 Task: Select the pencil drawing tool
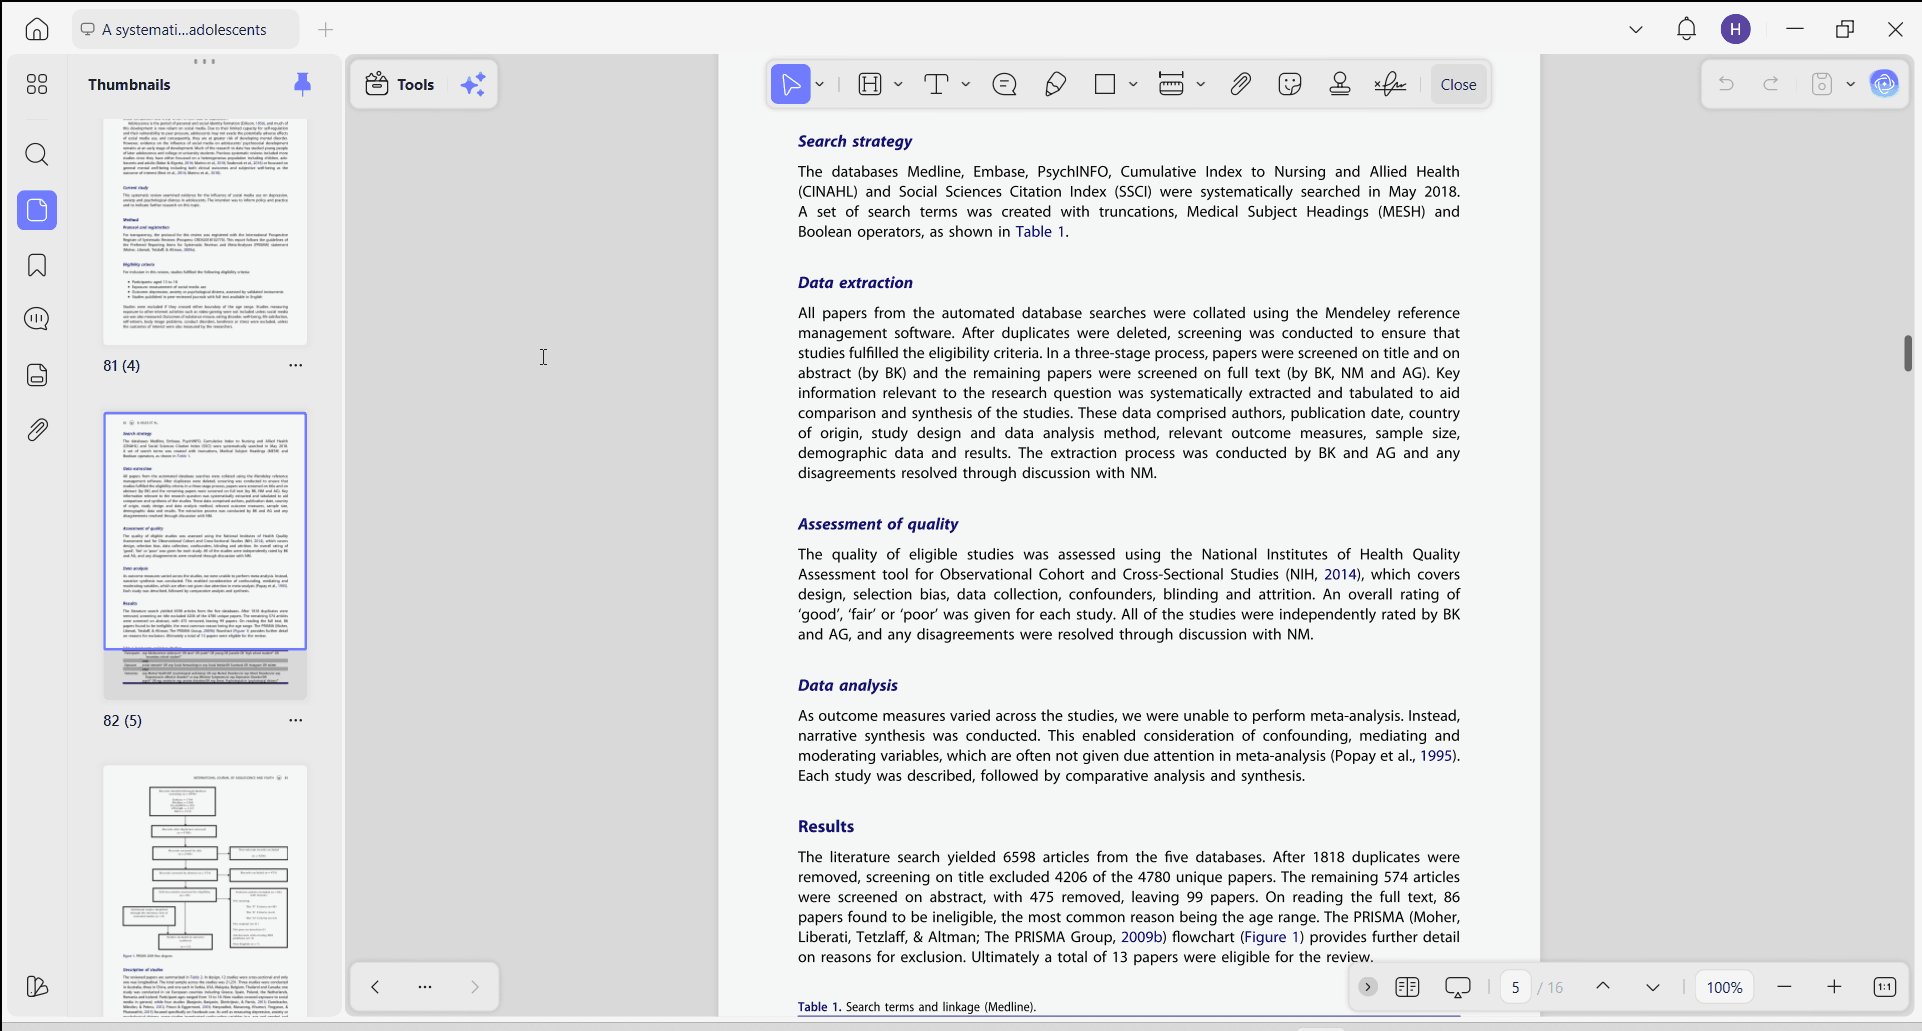[1055, 84]
